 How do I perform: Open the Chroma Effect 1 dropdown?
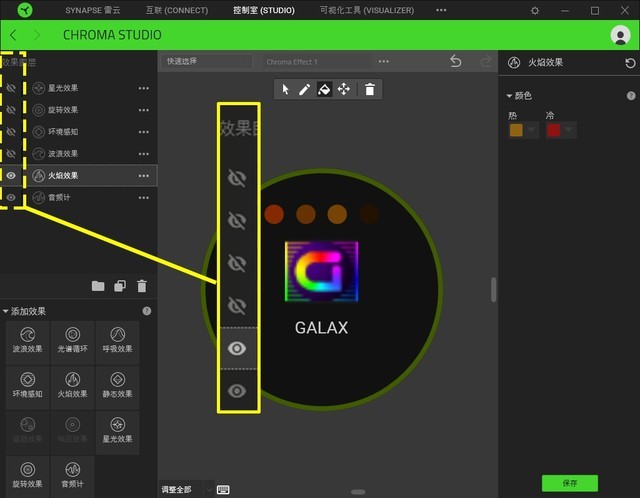tap(317, 62)
